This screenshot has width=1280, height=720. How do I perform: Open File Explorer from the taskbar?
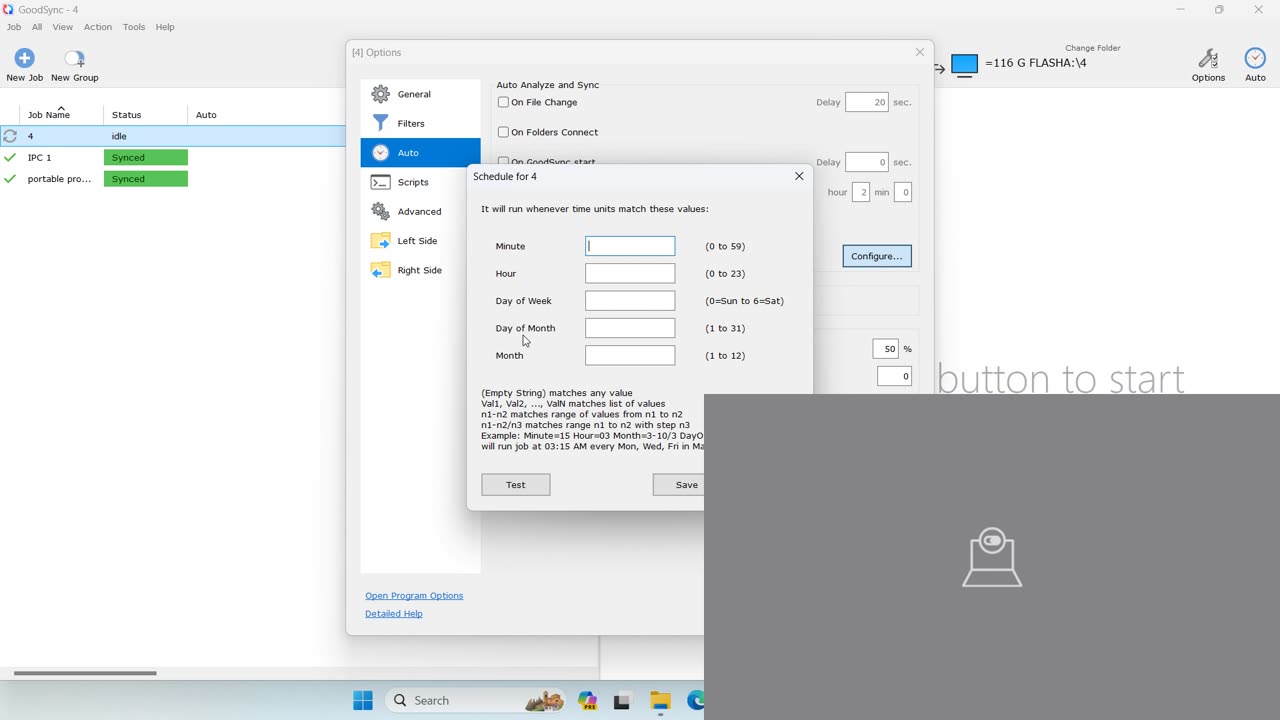(x=660, y=701)
